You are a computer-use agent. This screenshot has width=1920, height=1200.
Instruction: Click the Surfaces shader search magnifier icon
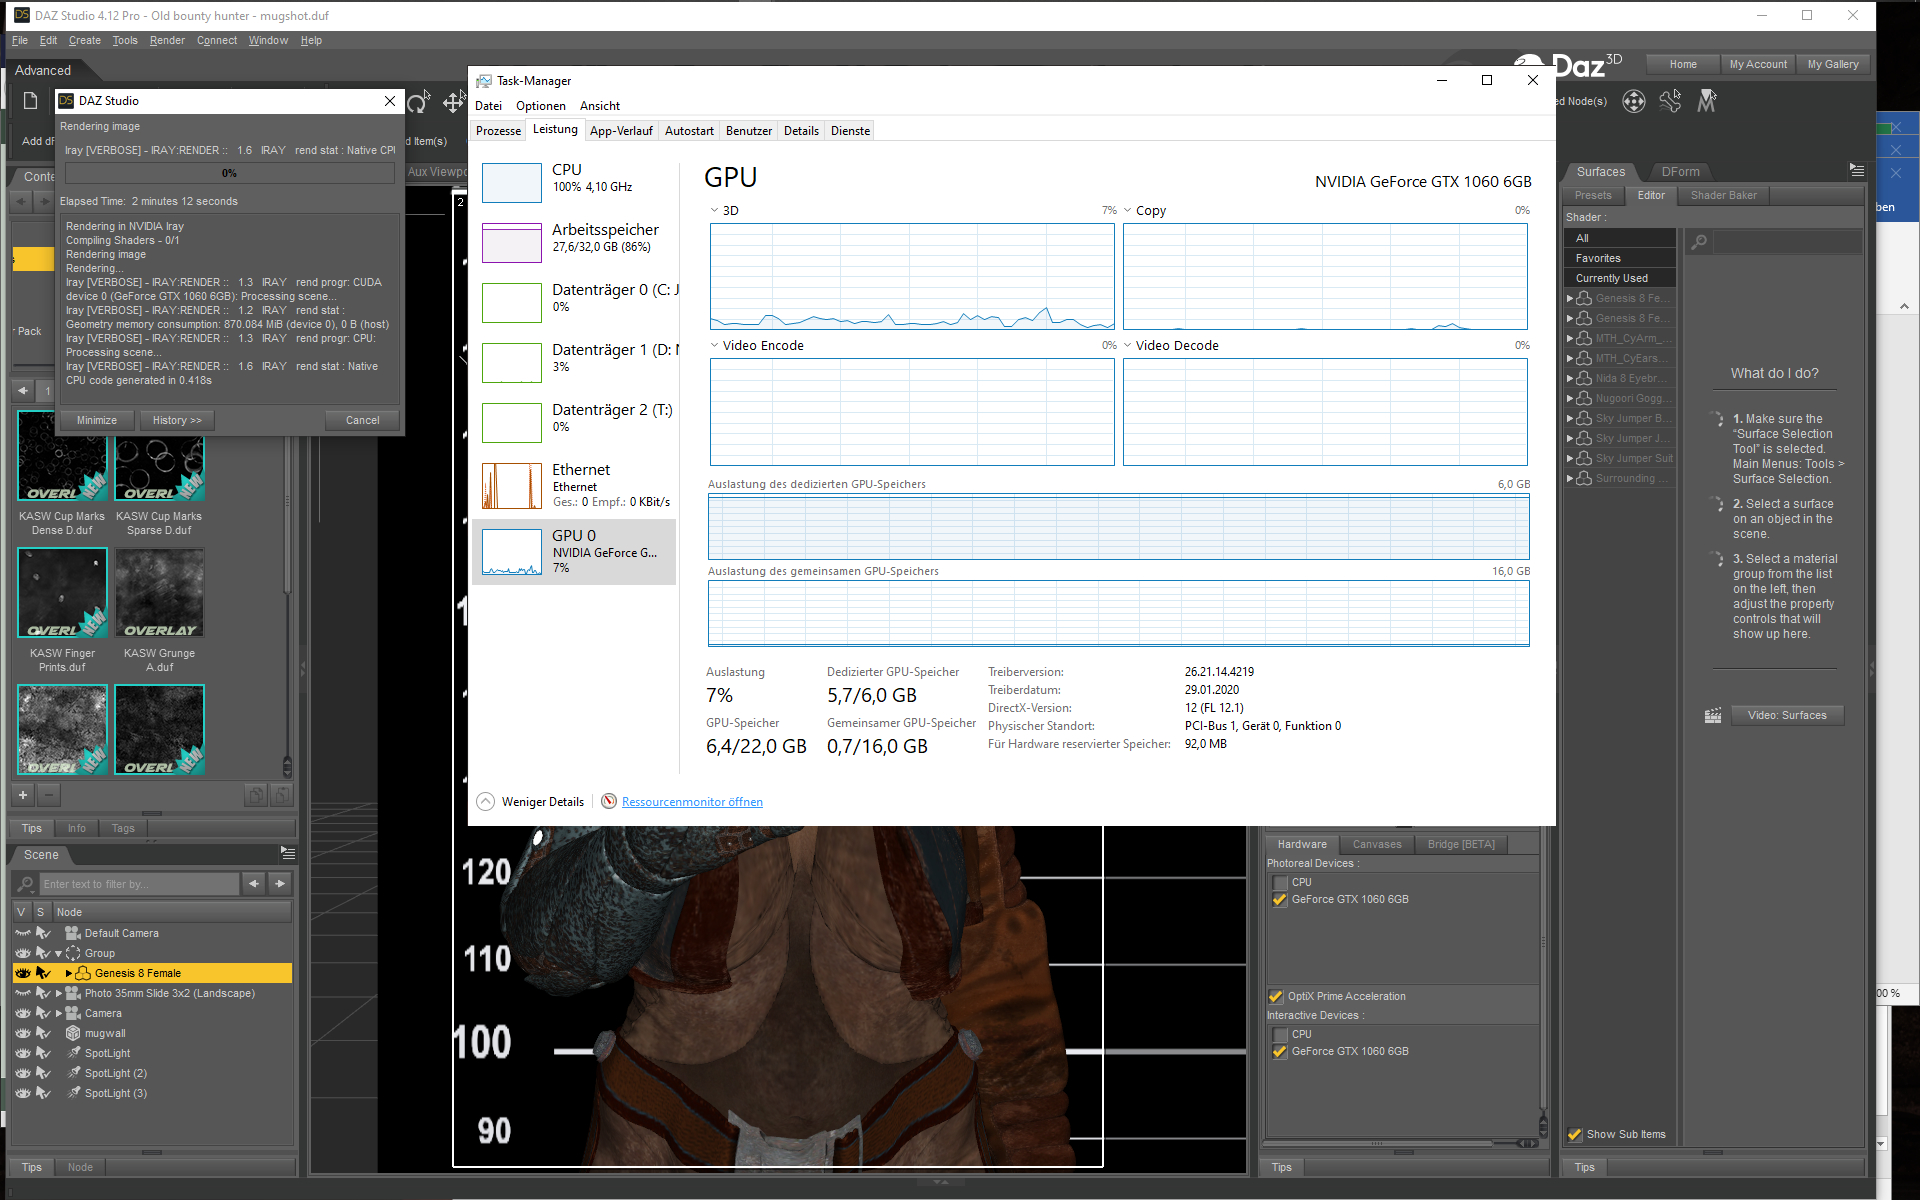pyautogui.click(x=1699, y=242)
